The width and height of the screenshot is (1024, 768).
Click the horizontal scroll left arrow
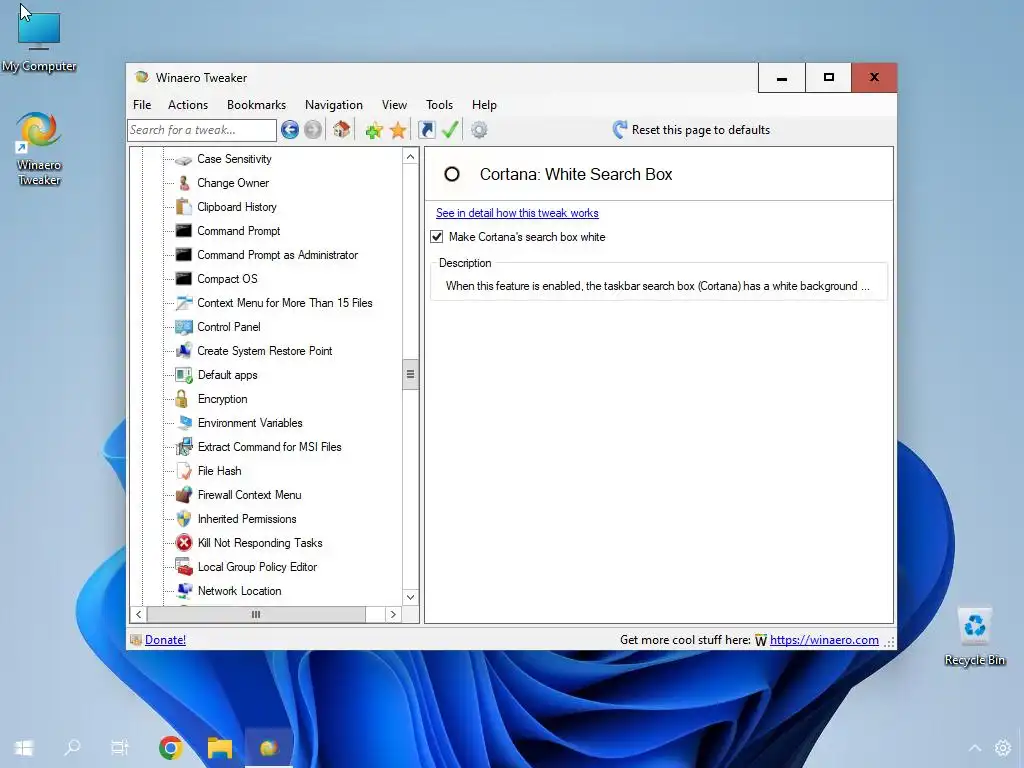click(138, 615)
